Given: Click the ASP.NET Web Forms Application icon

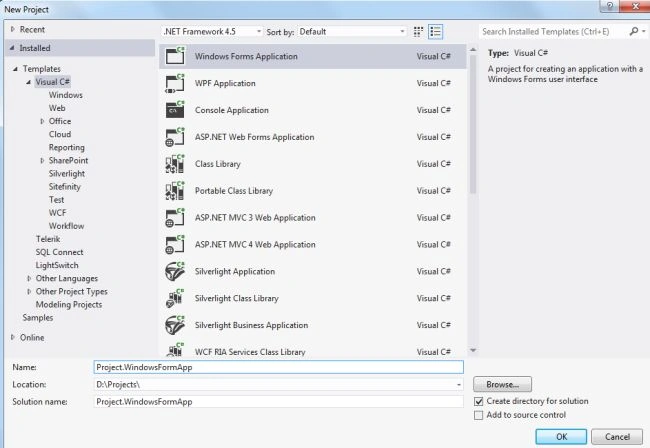Looking at the screenshot, I should [175, 137].
